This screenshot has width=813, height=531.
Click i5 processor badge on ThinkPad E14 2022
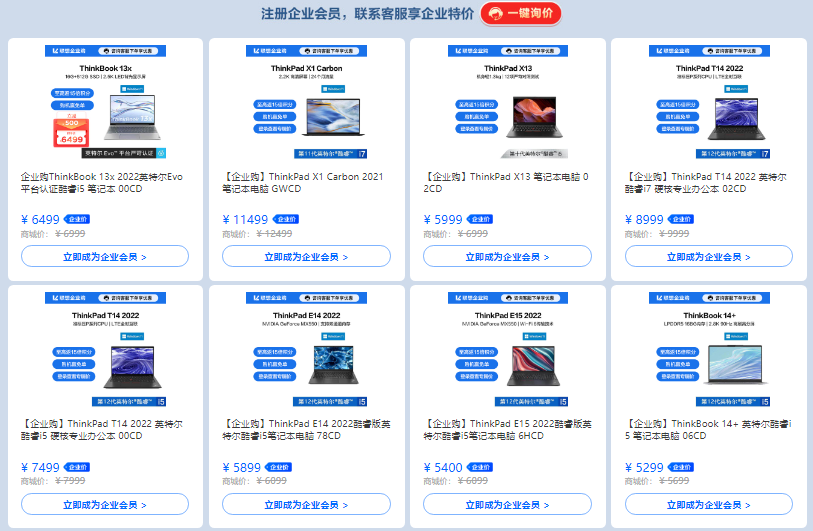click(x=330, y=401)
